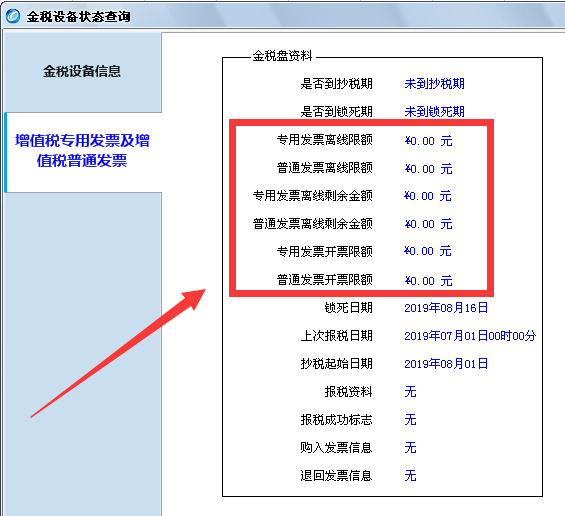Select 增值税专用发票及增值税普通发票 tab

pos(82,151)
